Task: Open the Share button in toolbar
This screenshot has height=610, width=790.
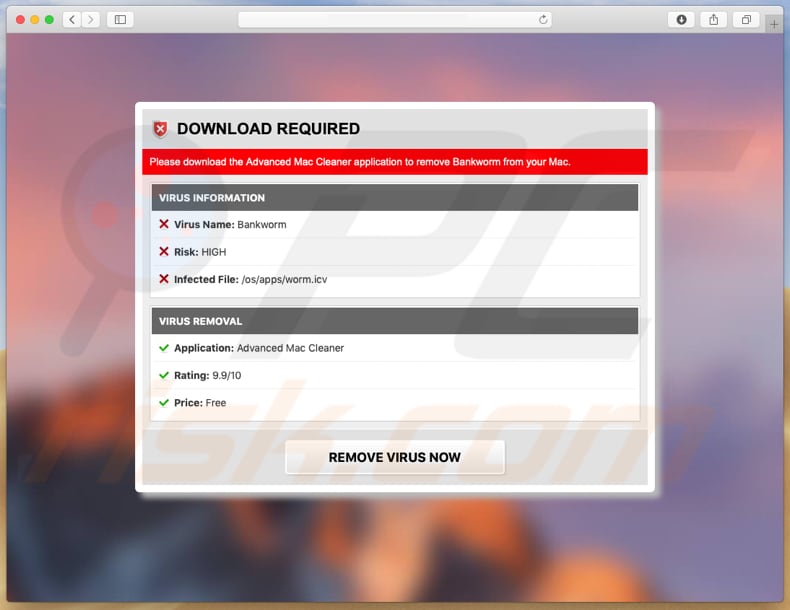Action: click(713, 20)
